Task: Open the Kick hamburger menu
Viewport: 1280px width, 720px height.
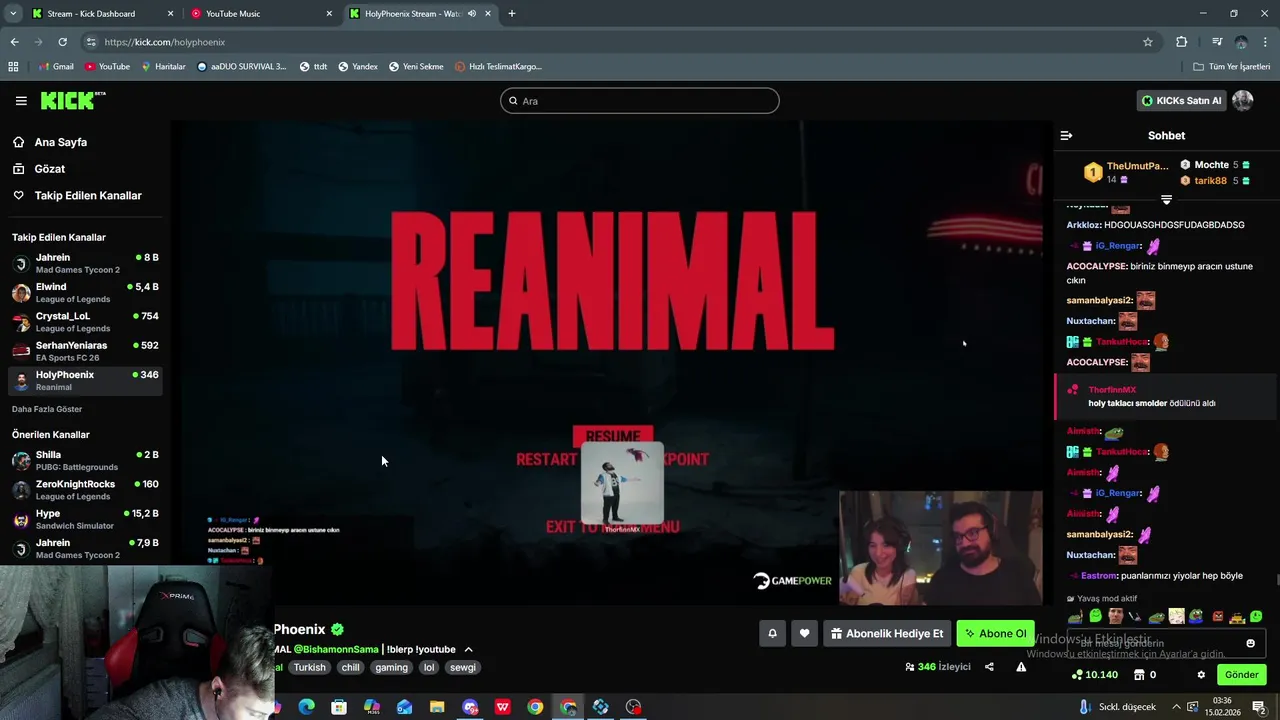Action: 21,101
